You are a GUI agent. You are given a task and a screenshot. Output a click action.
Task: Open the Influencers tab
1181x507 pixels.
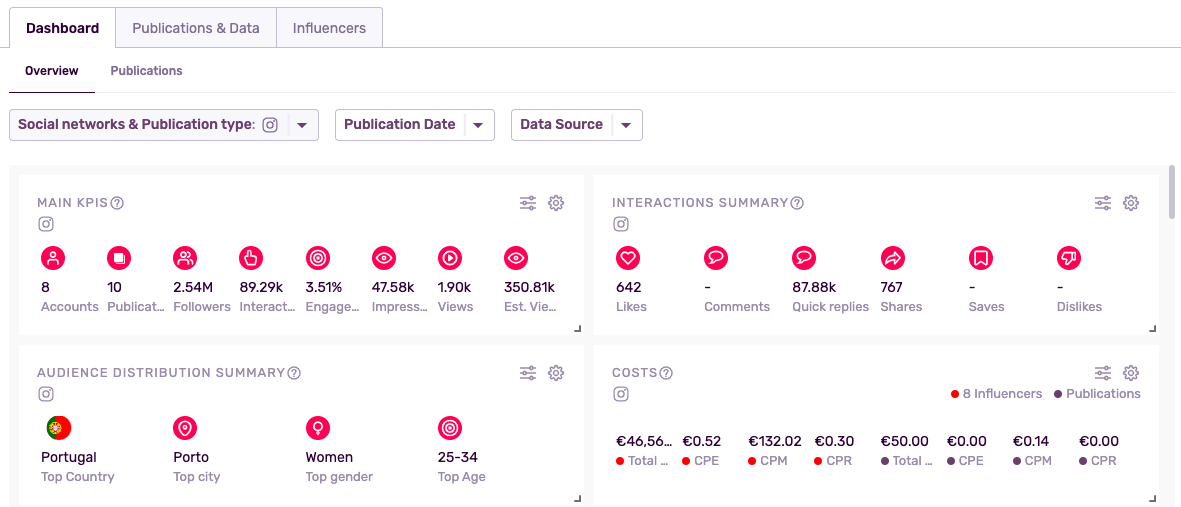329,28
